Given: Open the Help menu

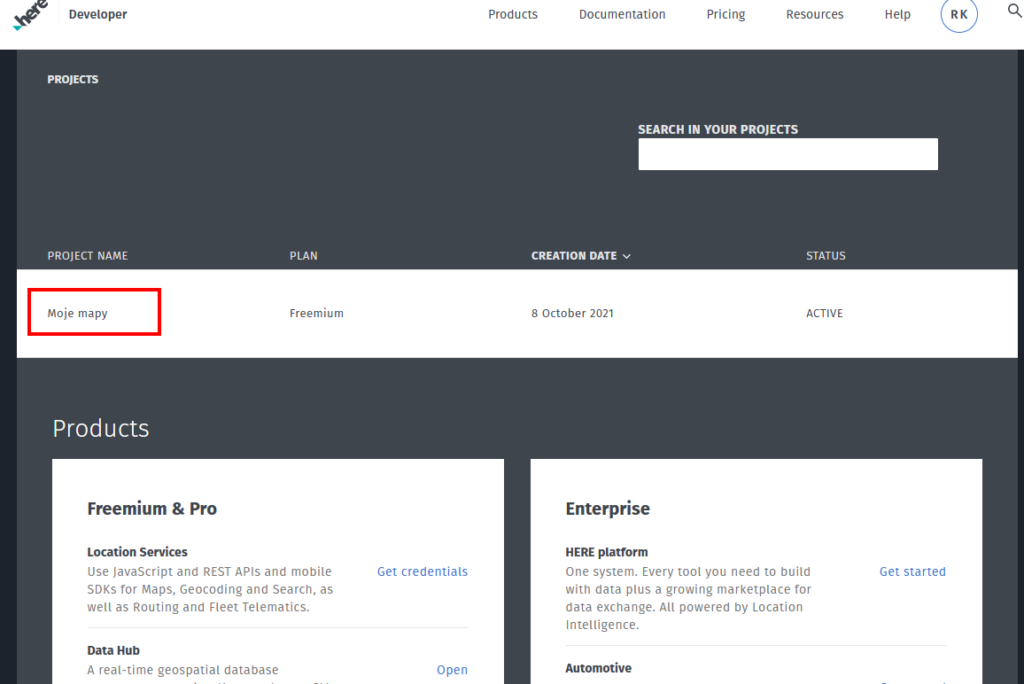Looking at the screenshot, I should tap(897, 15).
